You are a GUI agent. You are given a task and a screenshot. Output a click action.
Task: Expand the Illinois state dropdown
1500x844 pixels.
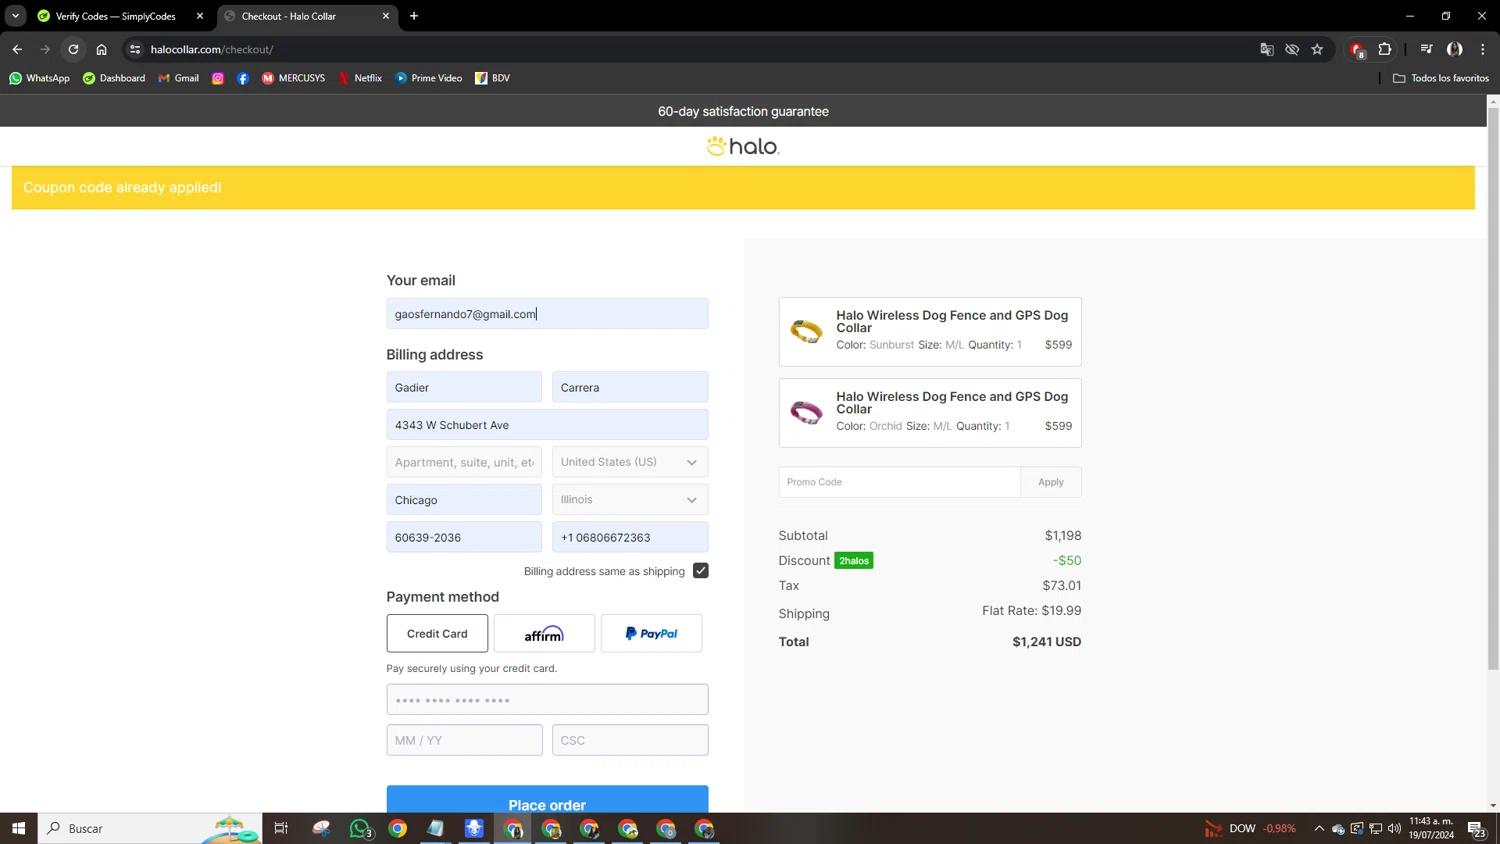pyautogui.click(x=629, y=500)
